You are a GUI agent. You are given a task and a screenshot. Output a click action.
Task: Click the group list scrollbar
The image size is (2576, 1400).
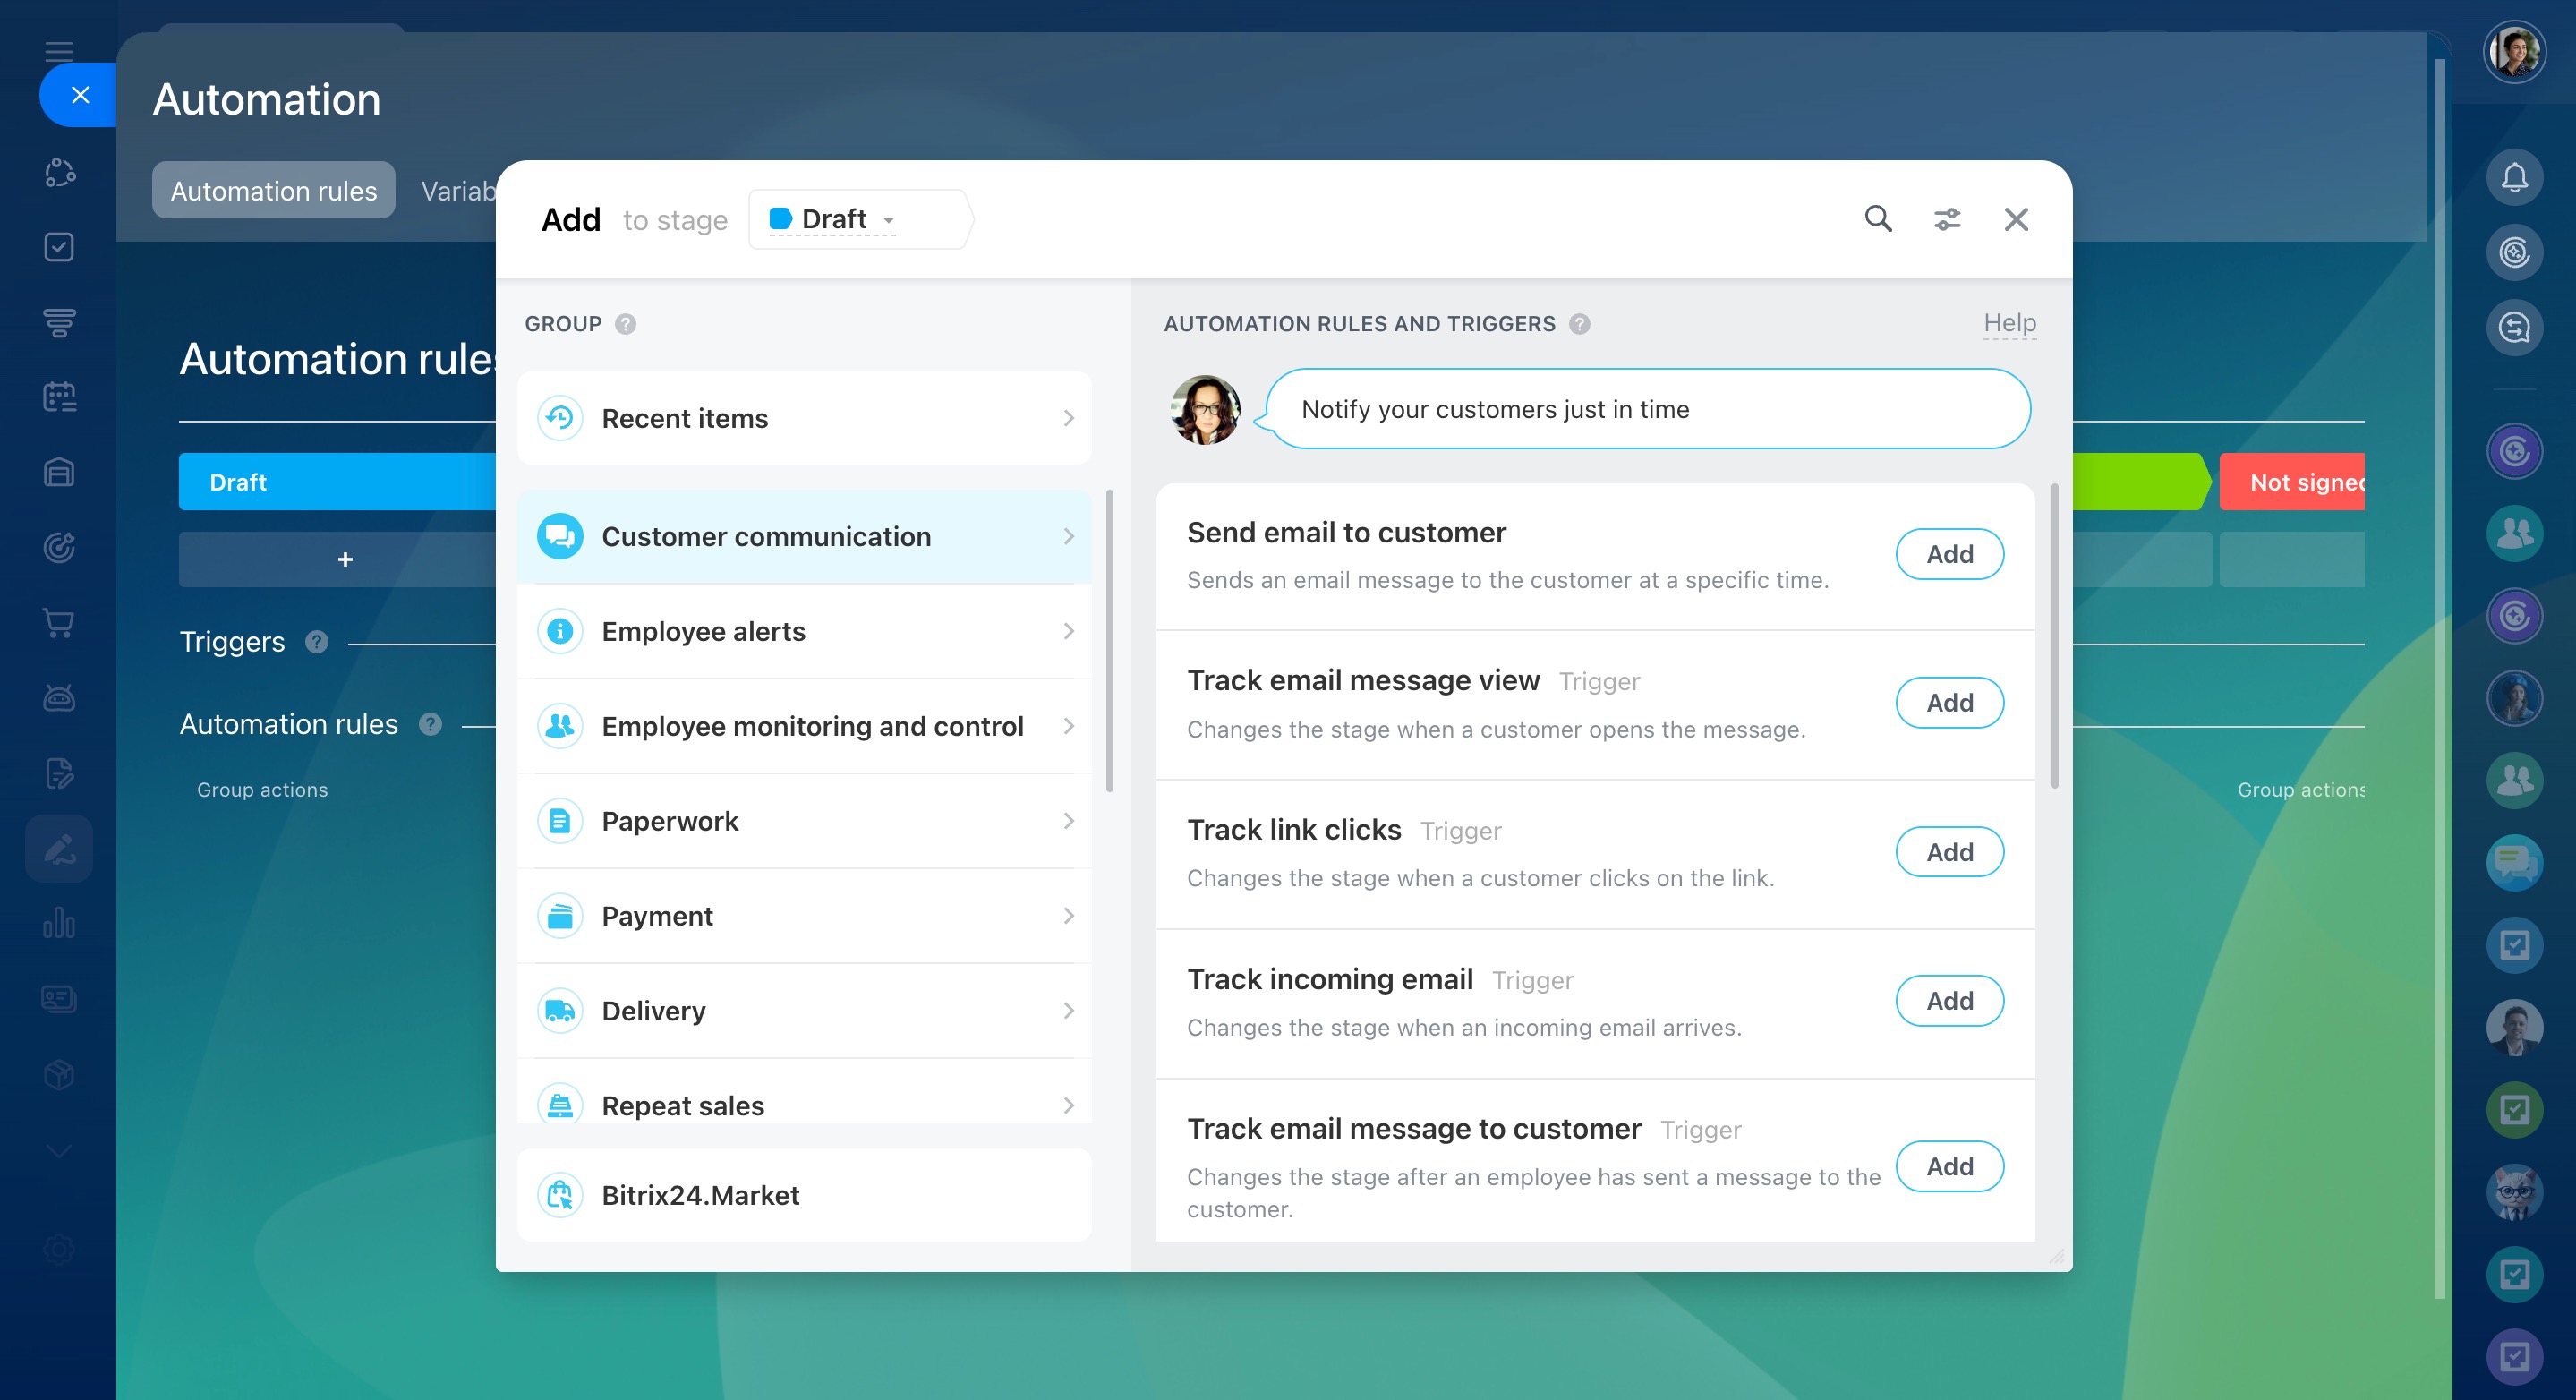tap(1109, 640)
